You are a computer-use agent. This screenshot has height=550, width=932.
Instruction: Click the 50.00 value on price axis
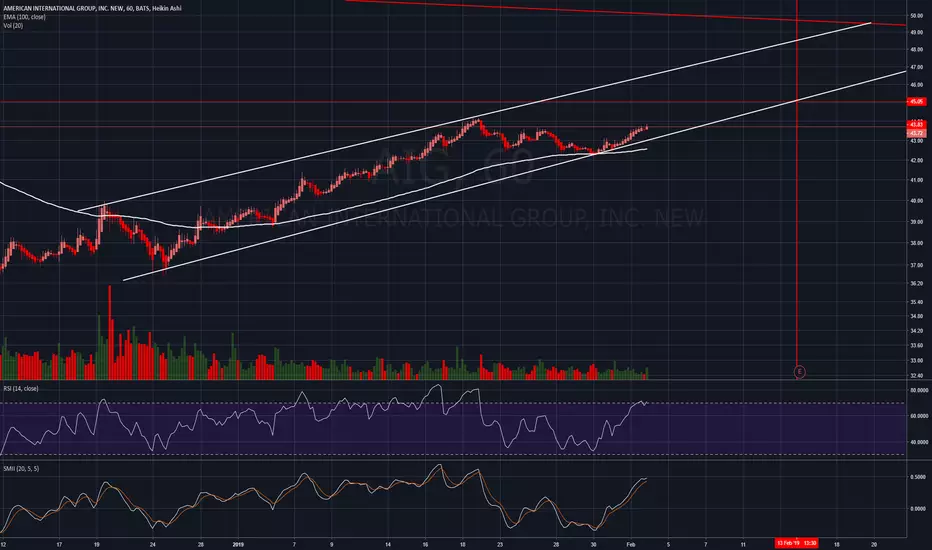[x=916, y=16]
